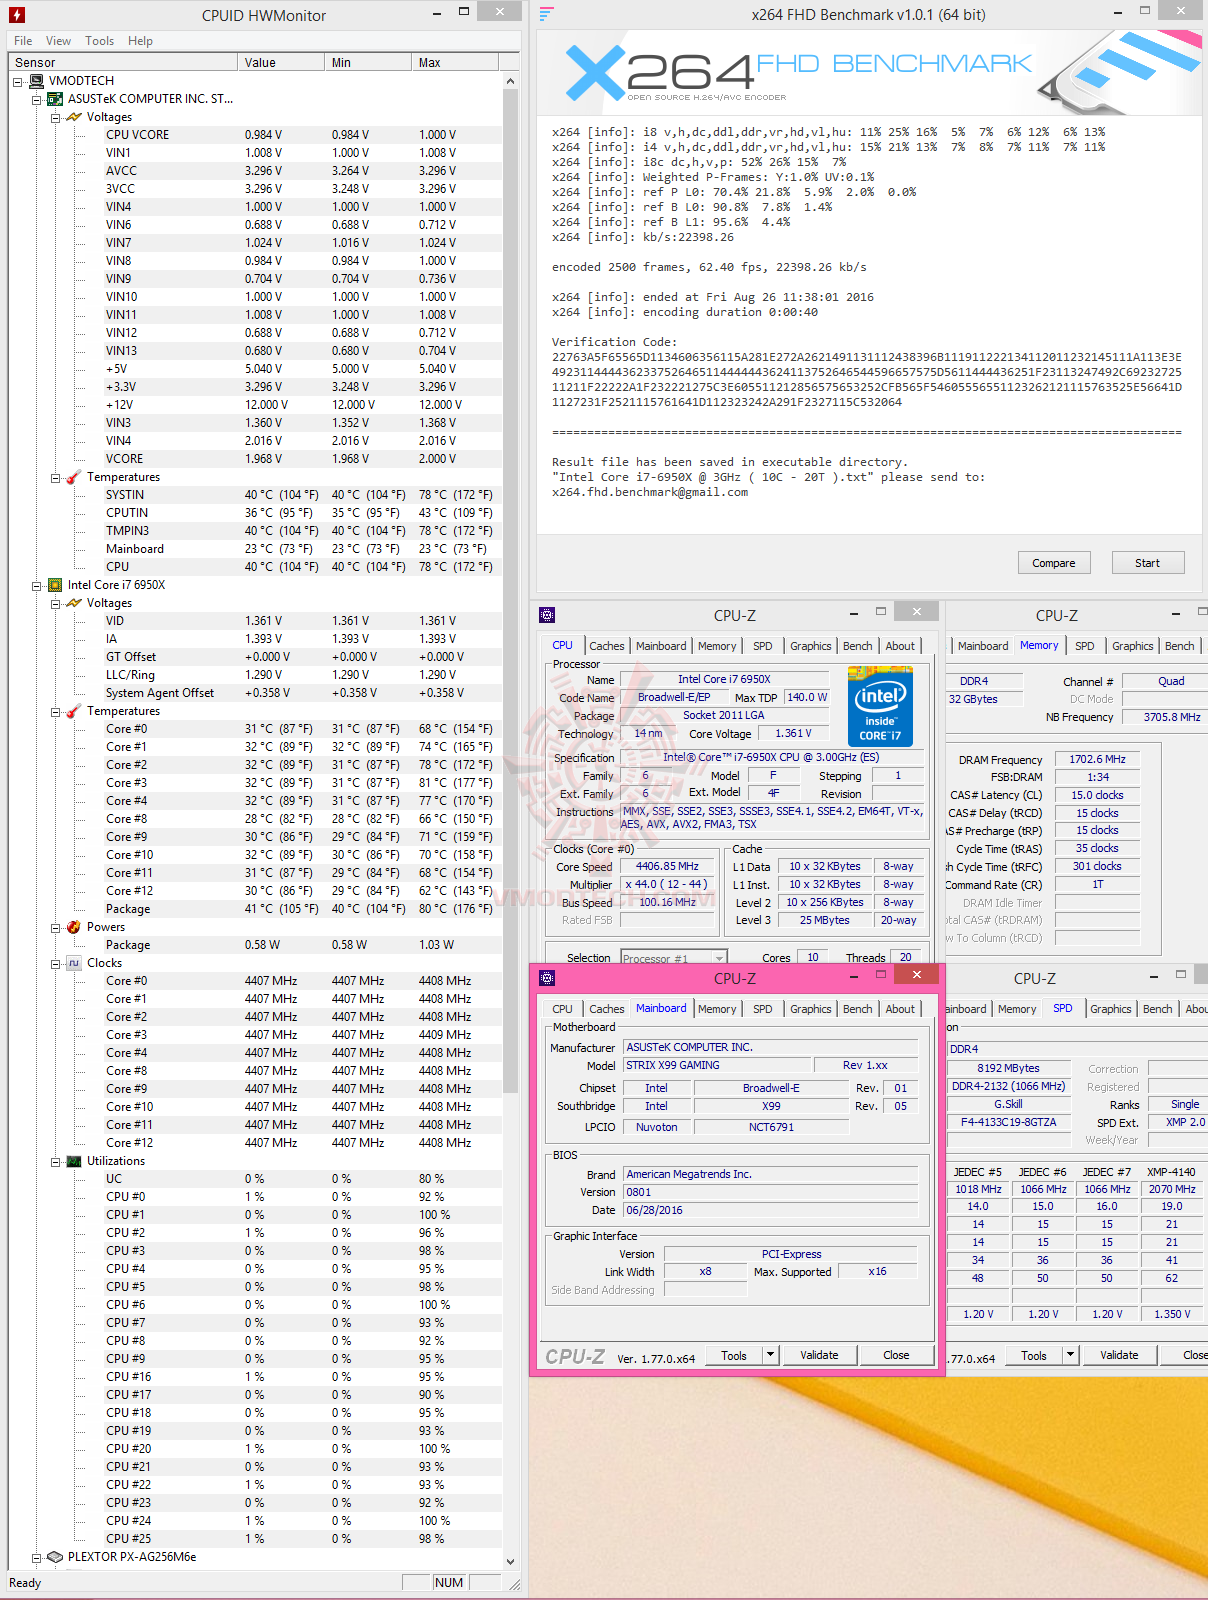This screenshot has height=1600, width=1208.
Task: Select About tab in CPU-Z processor window
Action: [900, 646]
